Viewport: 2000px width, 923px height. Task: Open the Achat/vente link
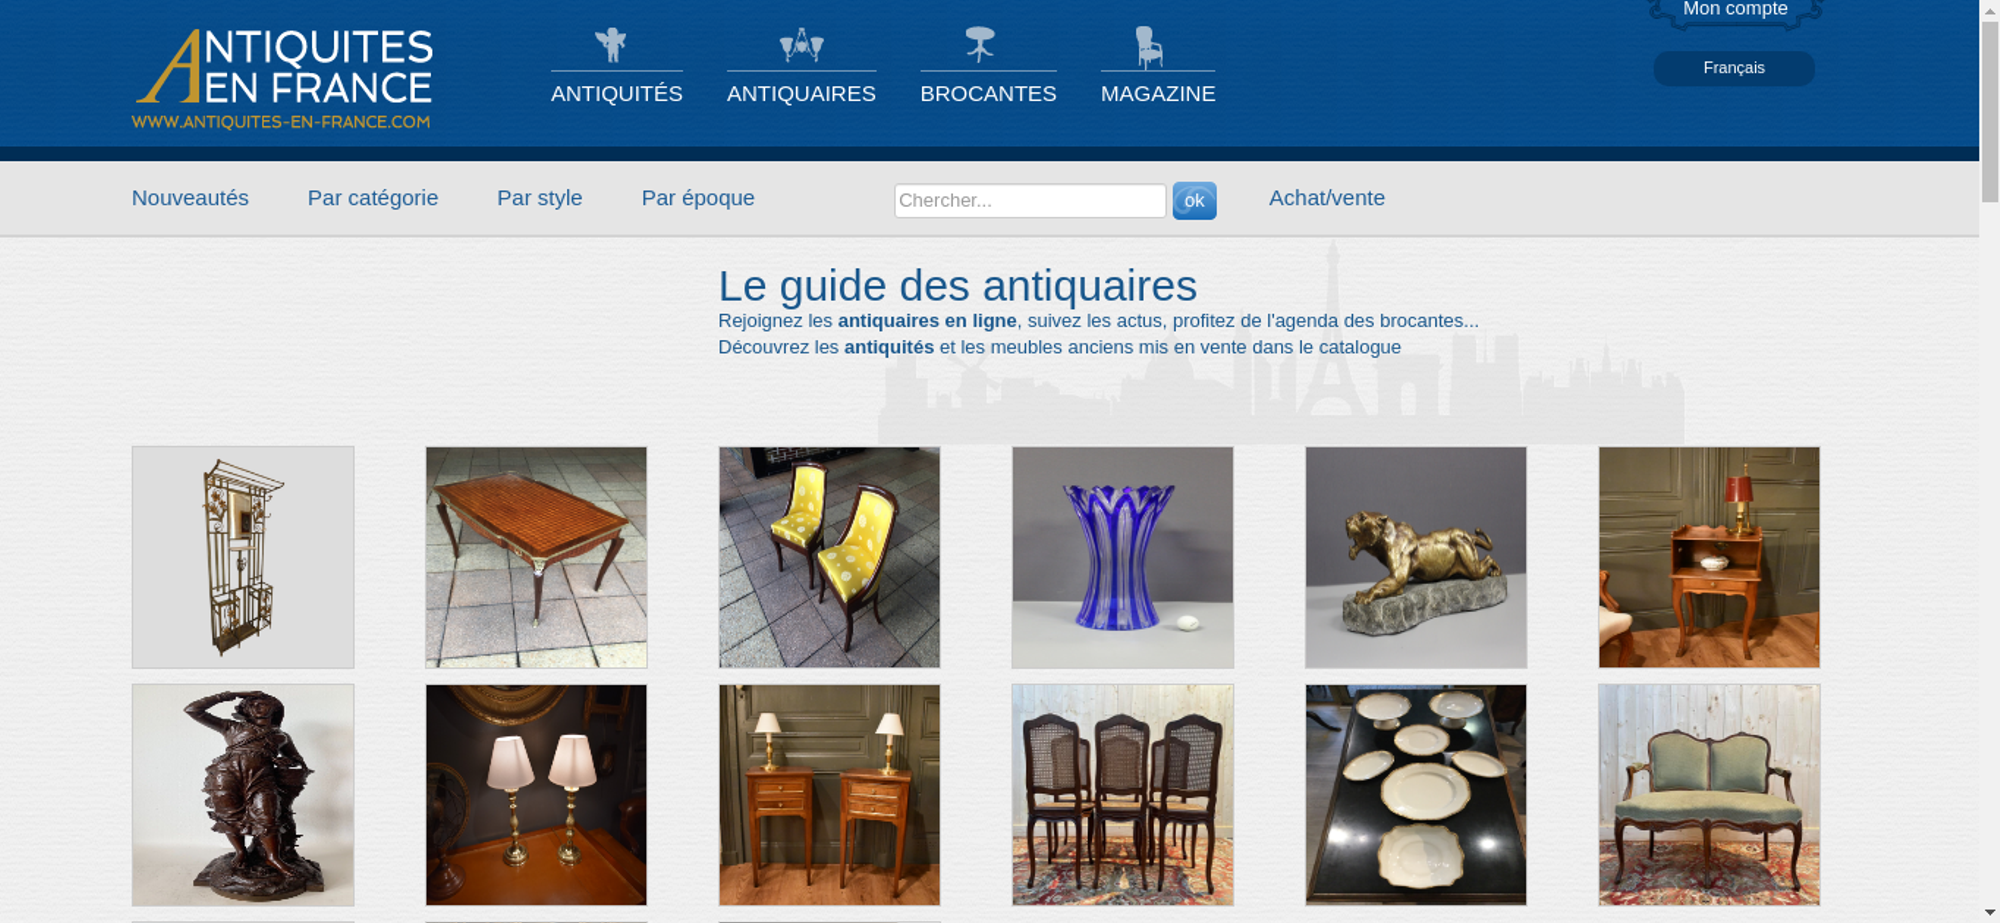(1327, 198)
